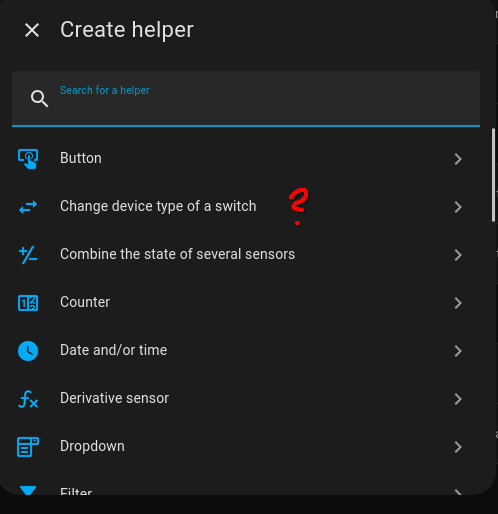Click the fx Derivative sensor icon
The image size is (498, 514).
28,399
